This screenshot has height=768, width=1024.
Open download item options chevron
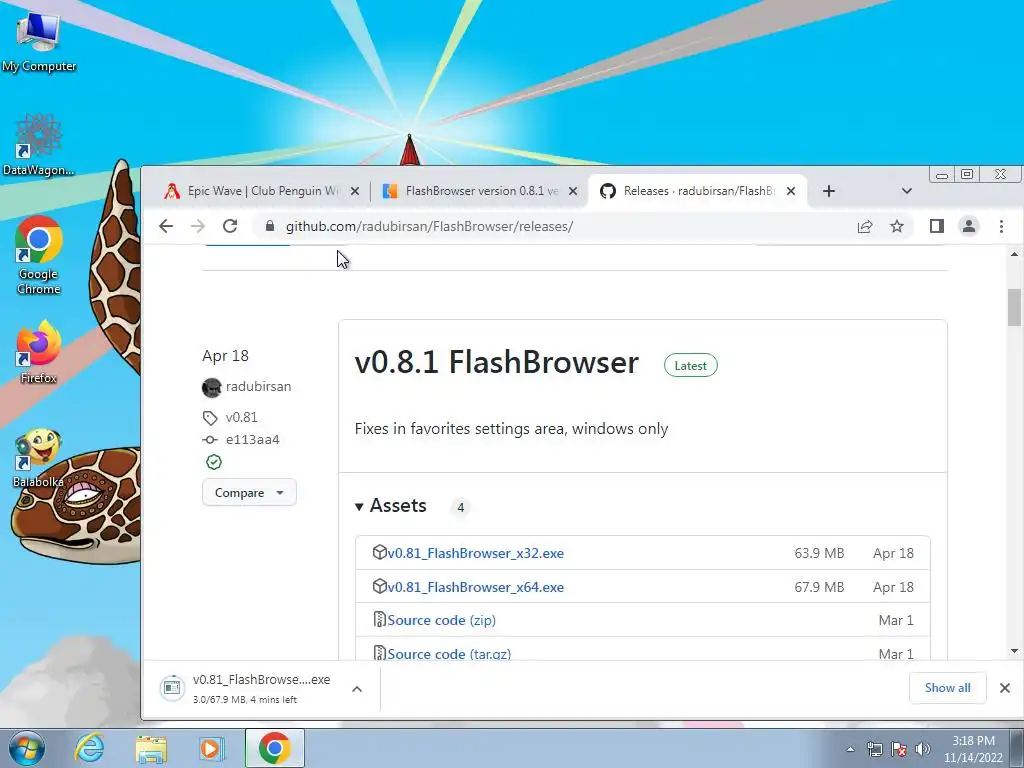[x=357, y=688]
